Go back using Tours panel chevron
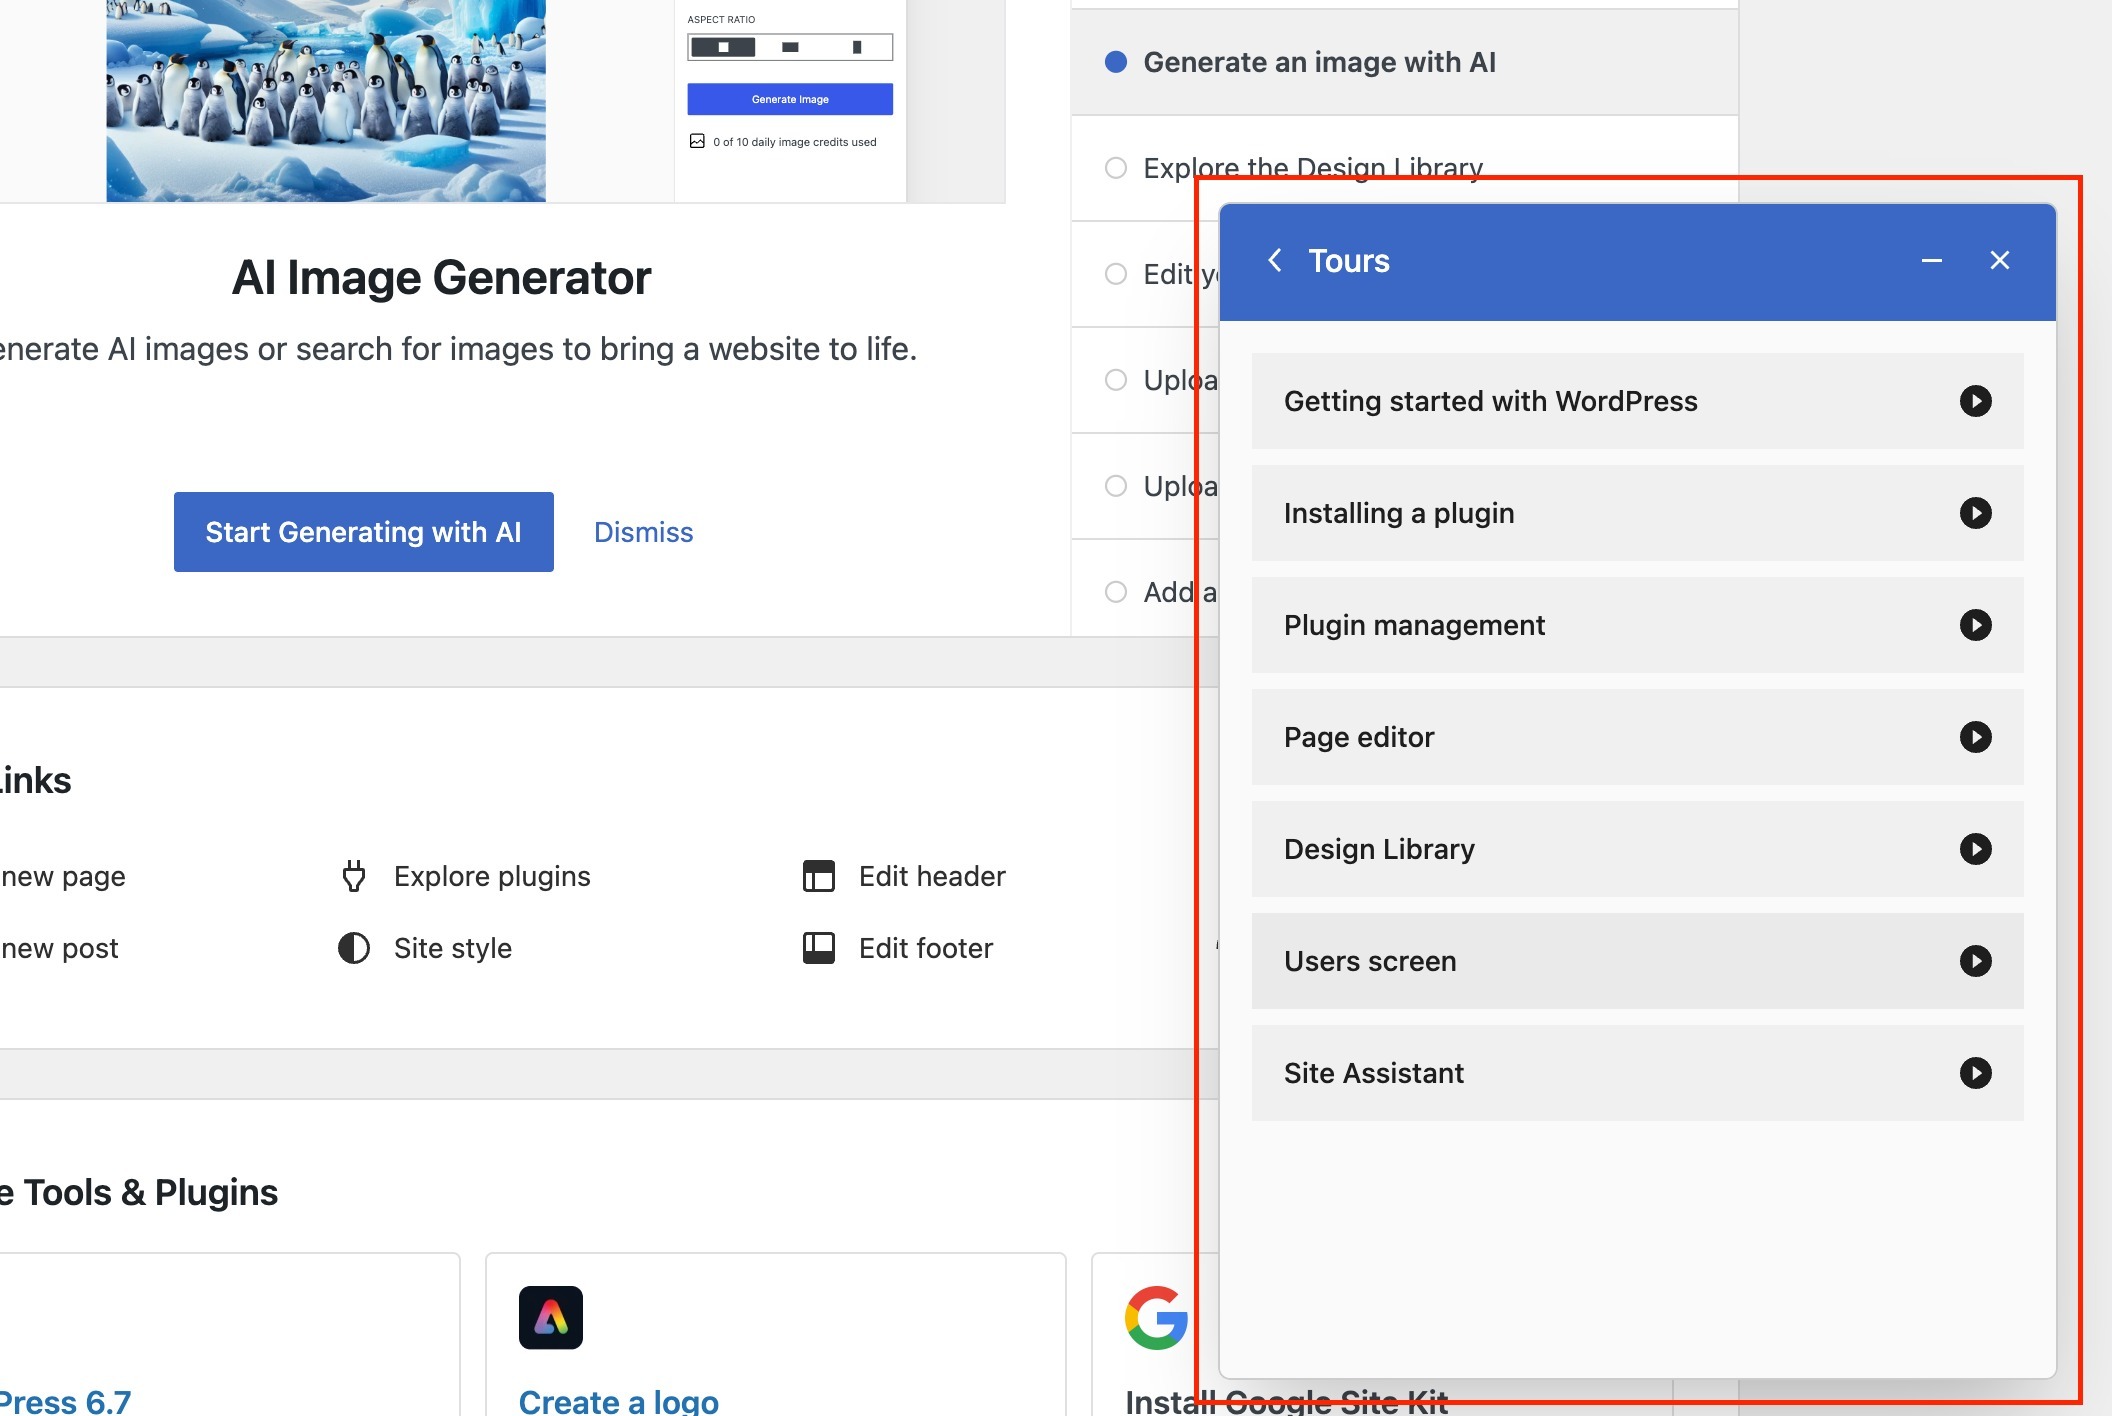Viewport: 2112px width, 1416px height. (x=1275, y=261)
